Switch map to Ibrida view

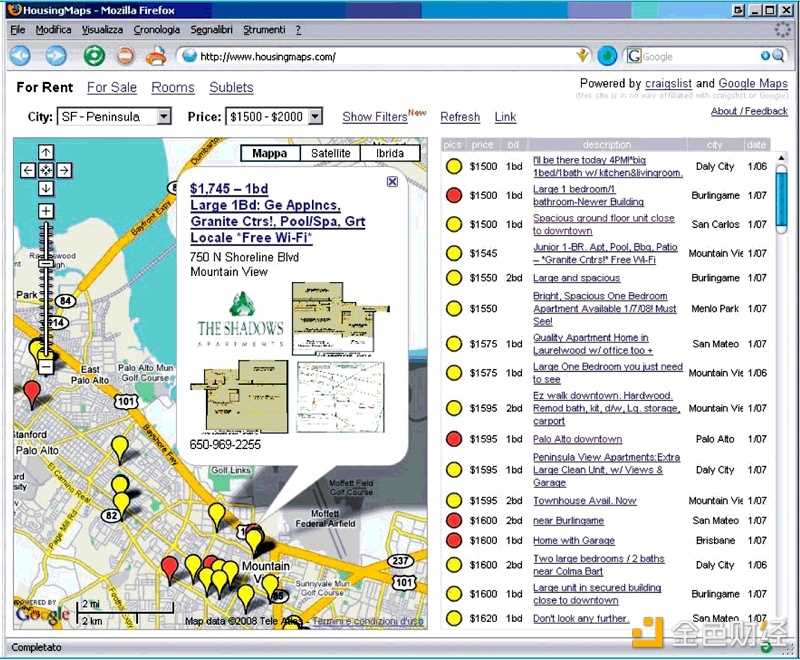pos(390,153)
